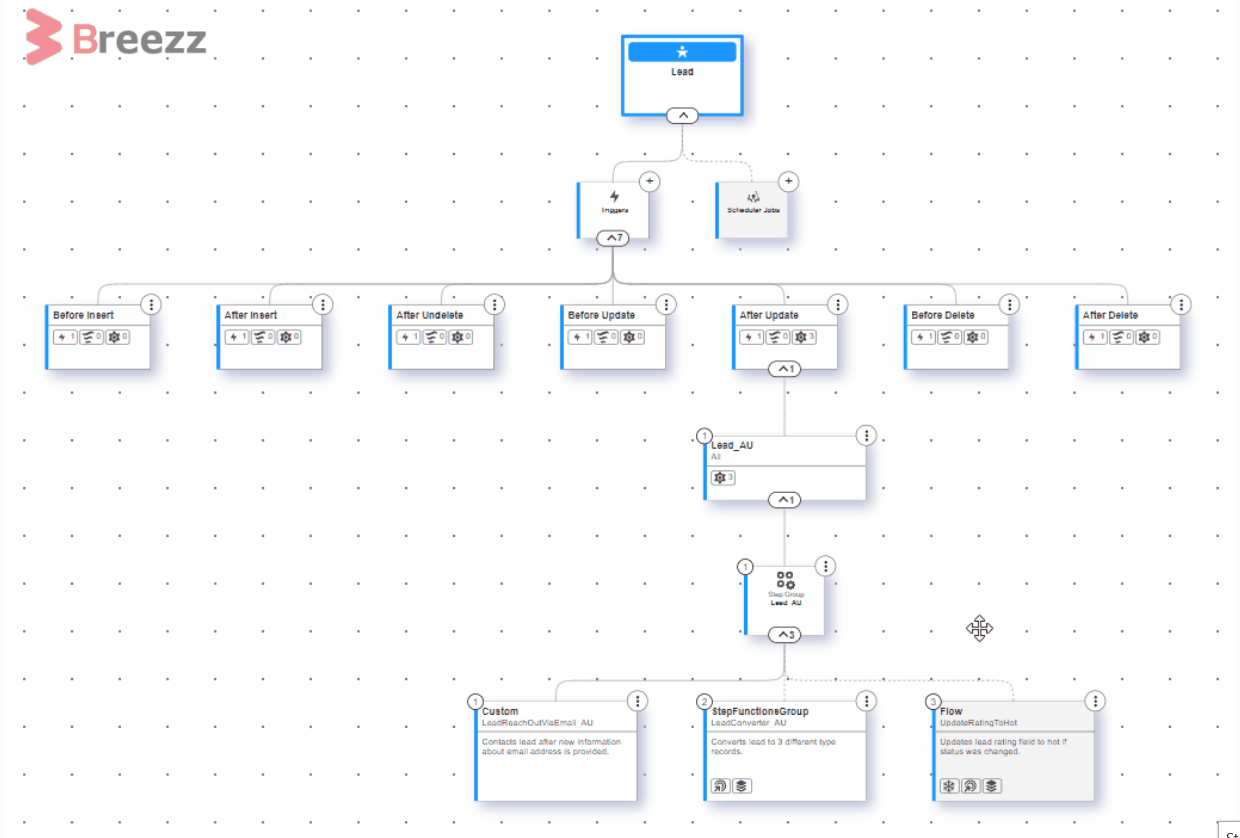Collapse the Step Group's 3 child steps
1240x838 pixels.
click(x=784, y=635)
